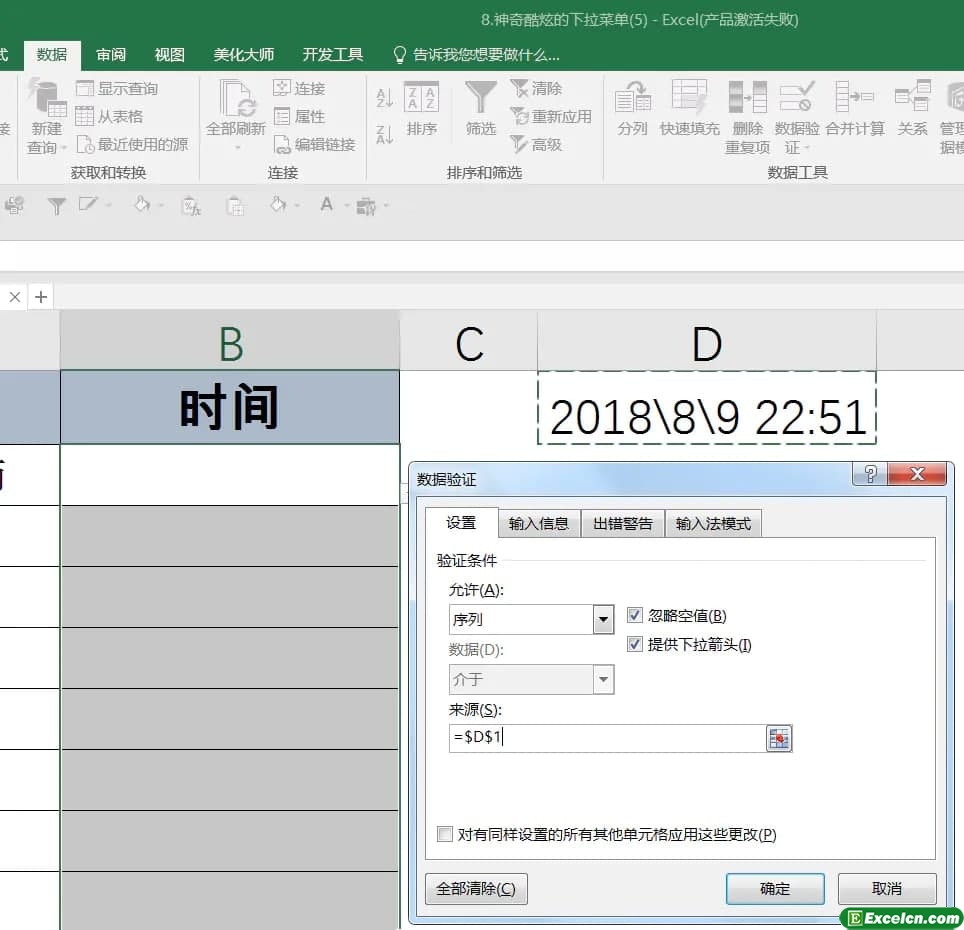Open Recent Sources (最近使用的源)

132,144
